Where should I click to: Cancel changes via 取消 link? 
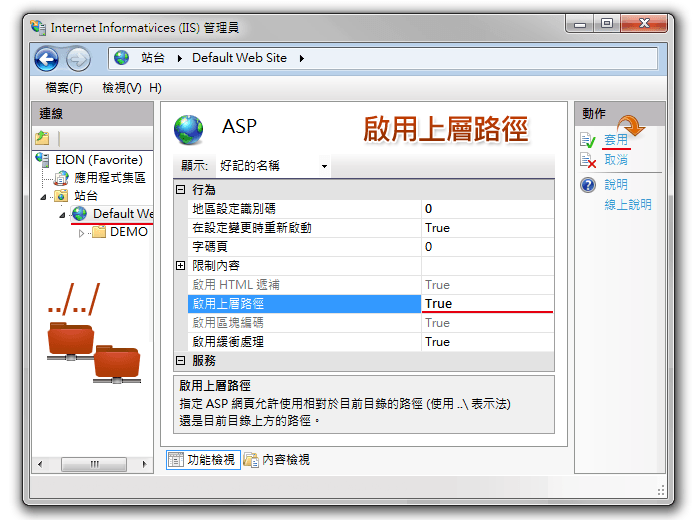click(616, 160)
